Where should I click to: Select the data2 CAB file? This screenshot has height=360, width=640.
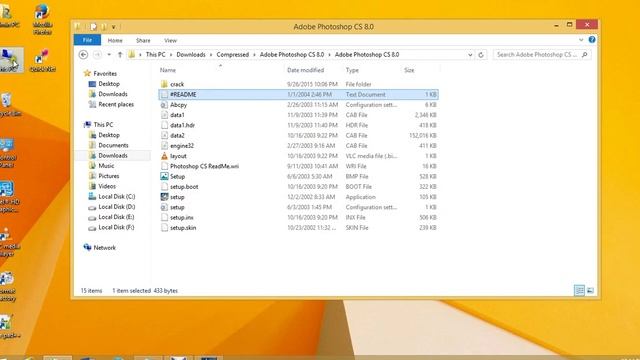(x=298, y=136)
